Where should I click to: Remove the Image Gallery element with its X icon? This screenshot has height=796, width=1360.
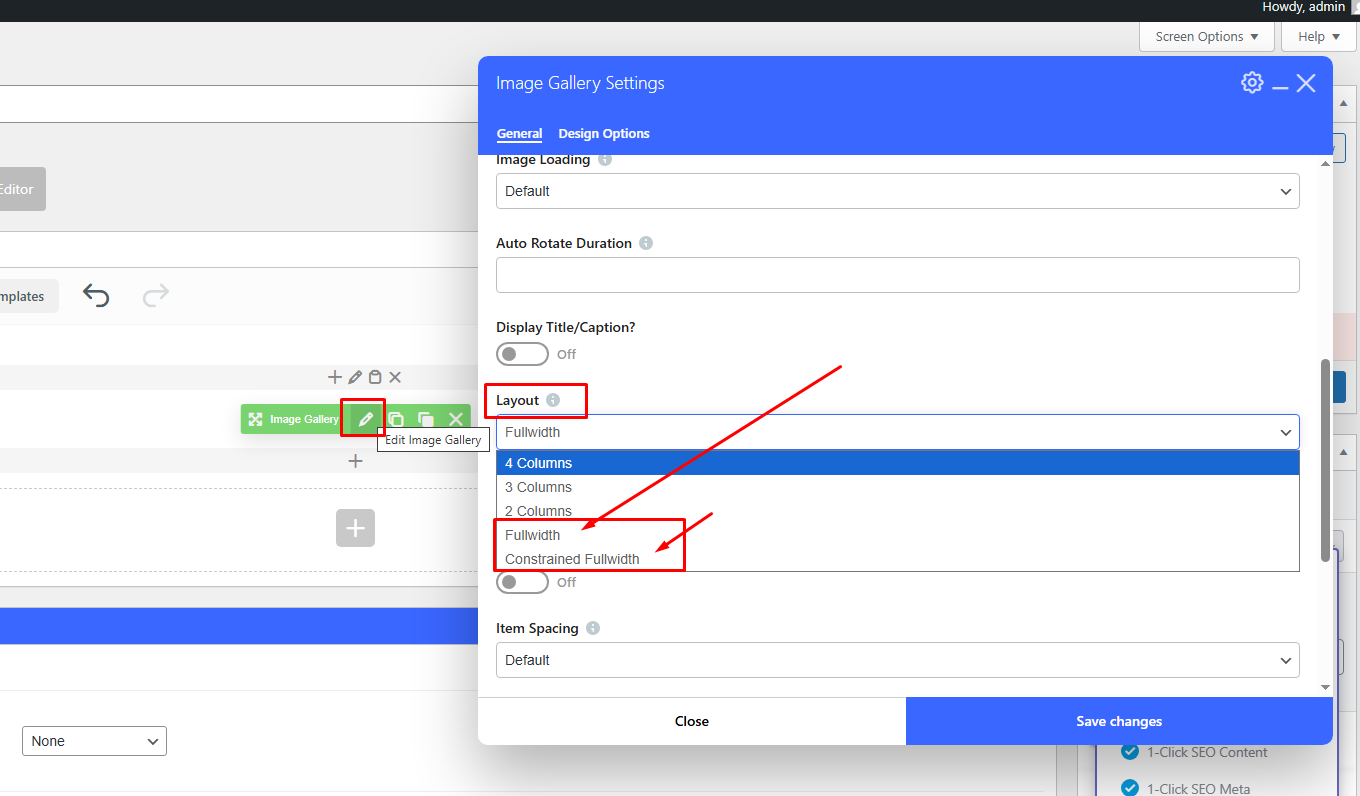(x=456, y=419)
